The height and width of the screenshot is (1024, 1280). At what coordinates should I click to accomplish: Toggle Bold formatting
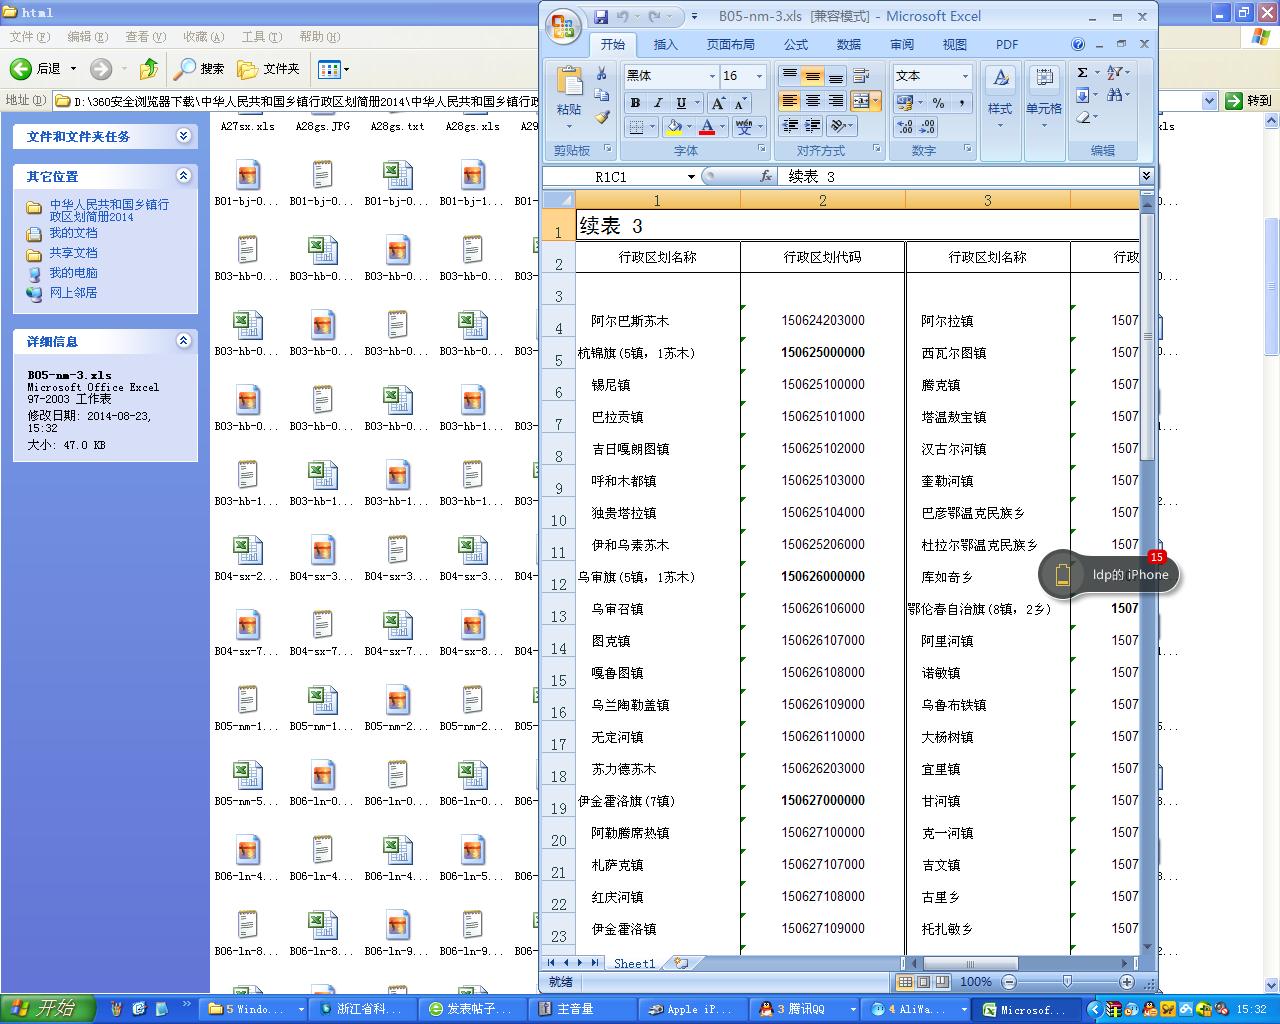pyautogui.click(x=635, y=103)
